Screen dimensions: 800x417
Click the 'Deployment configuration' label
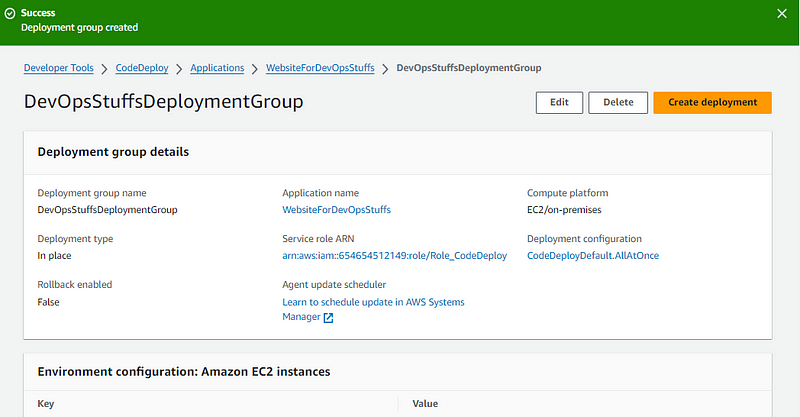pyautogui.click(x=584, y=239)
